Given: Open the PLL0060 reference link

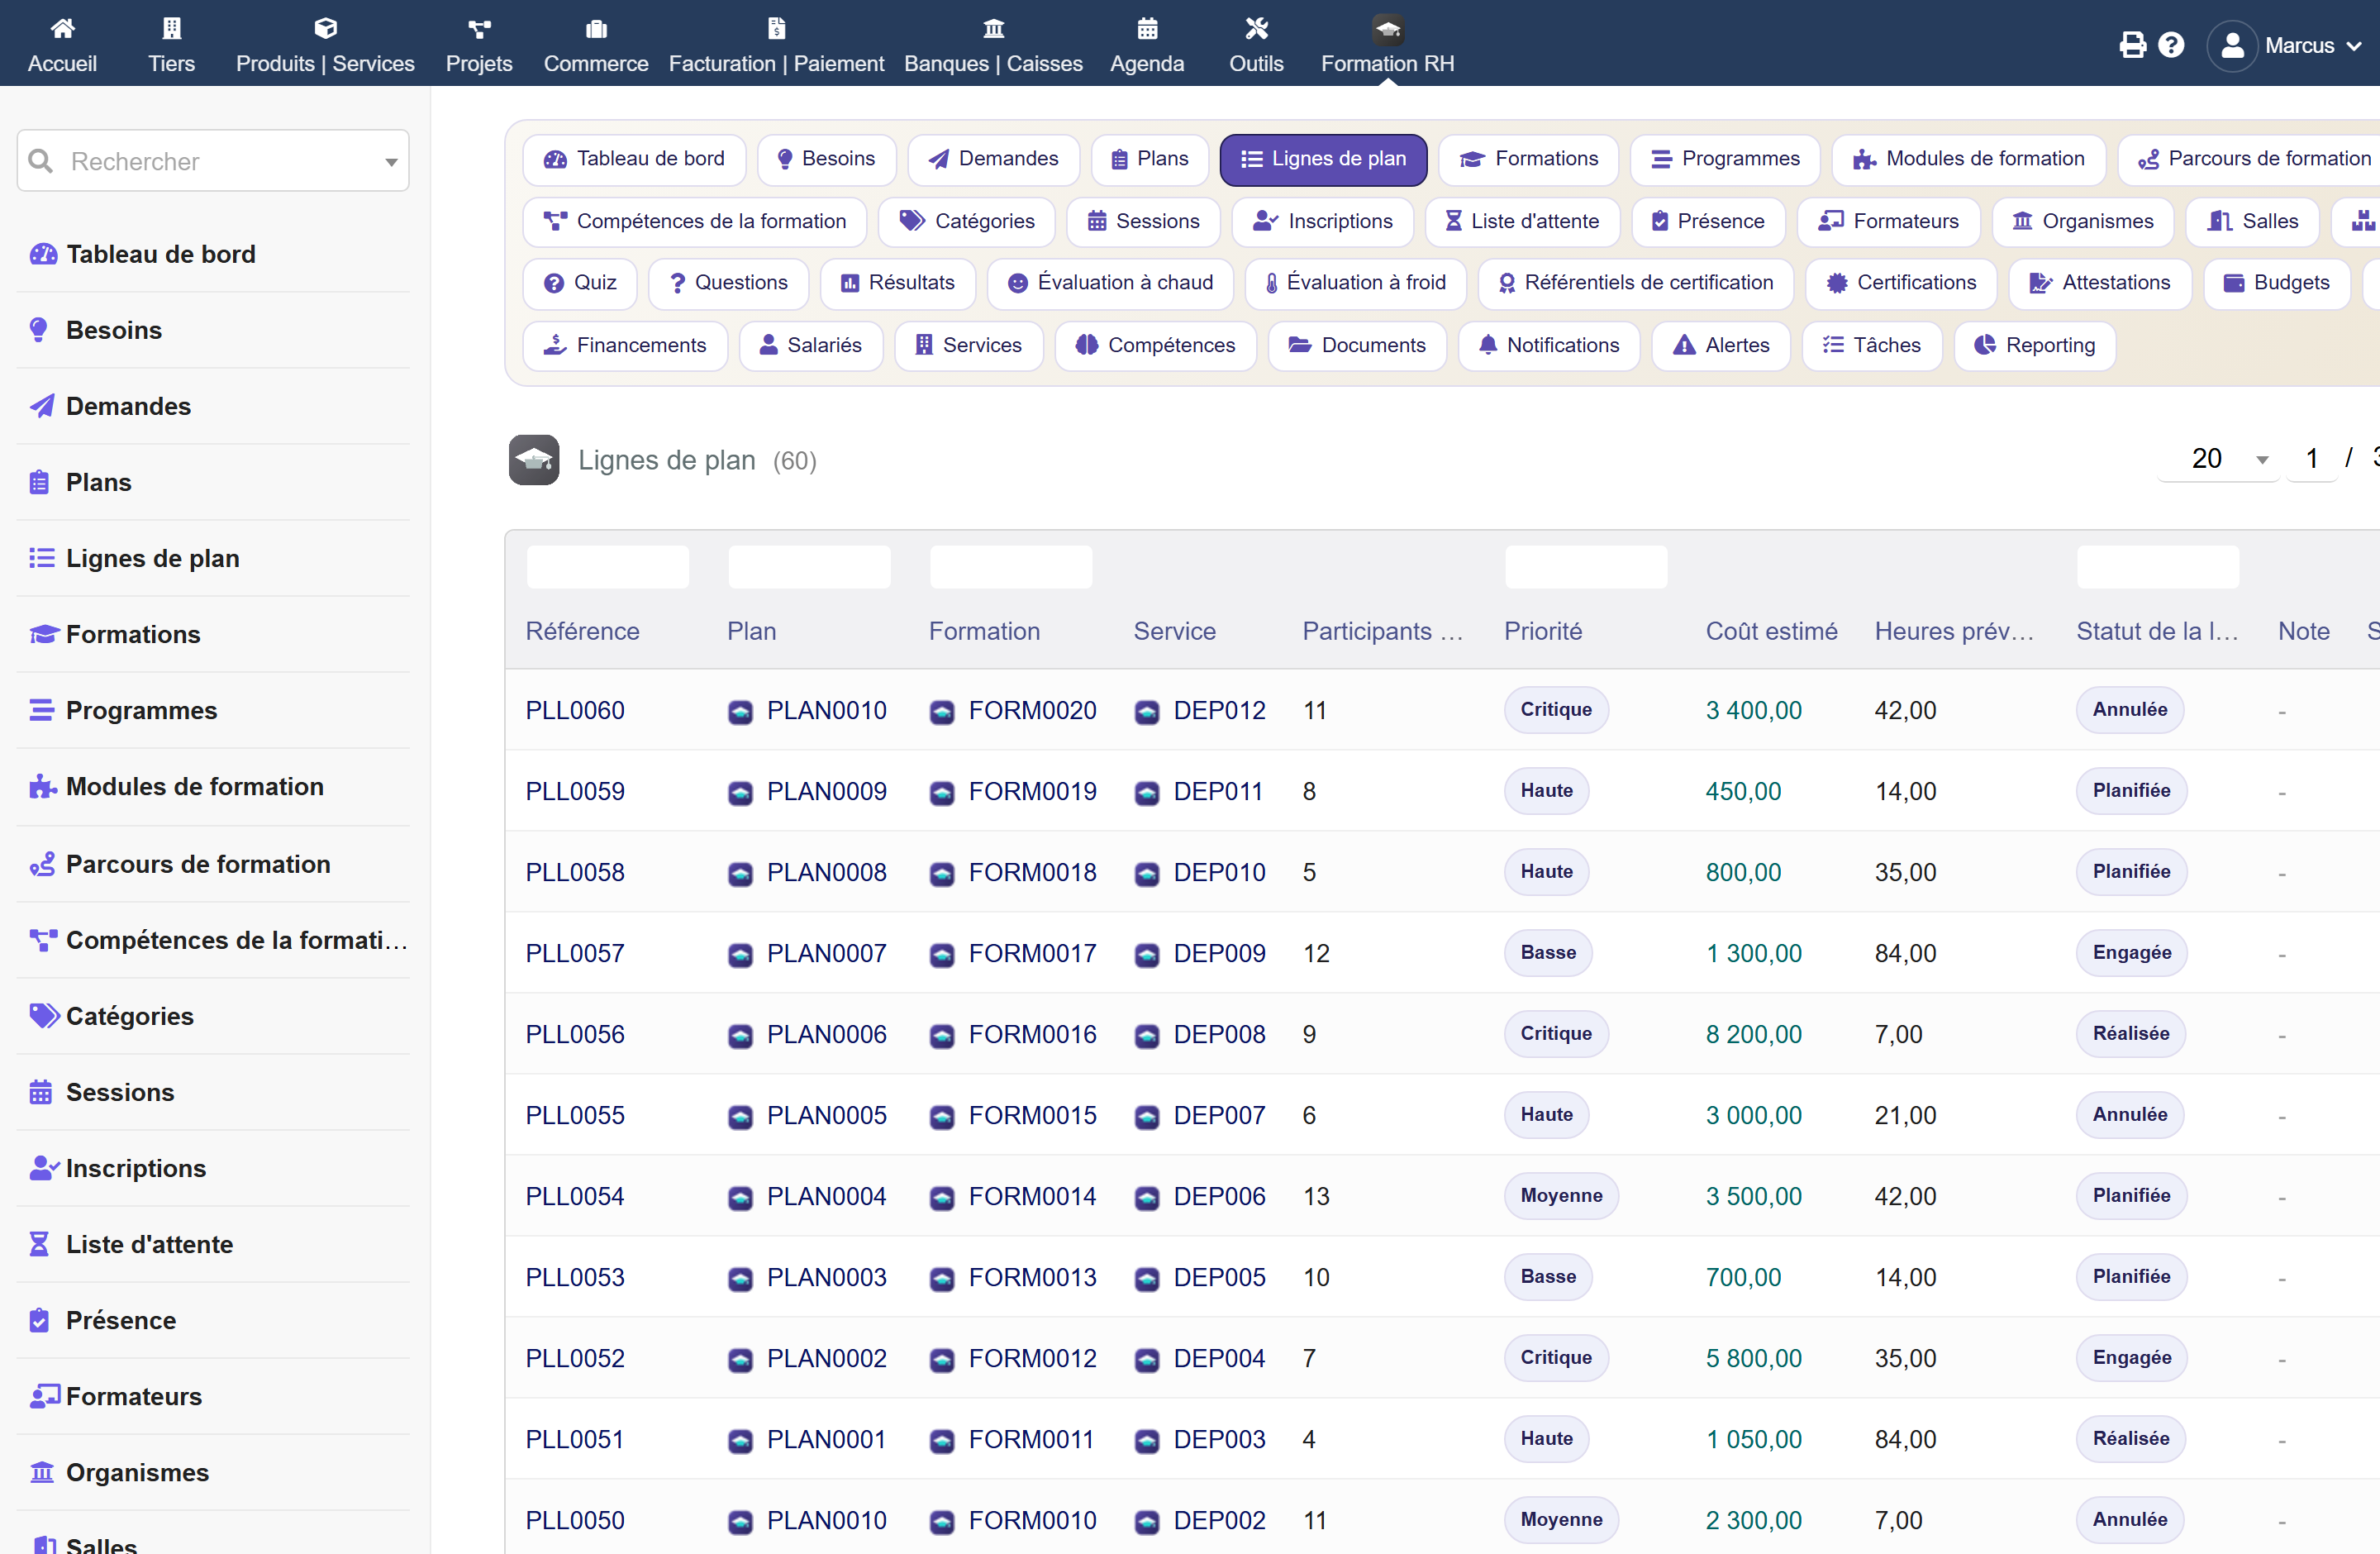Looking at the screenshot, I should 575,711.
